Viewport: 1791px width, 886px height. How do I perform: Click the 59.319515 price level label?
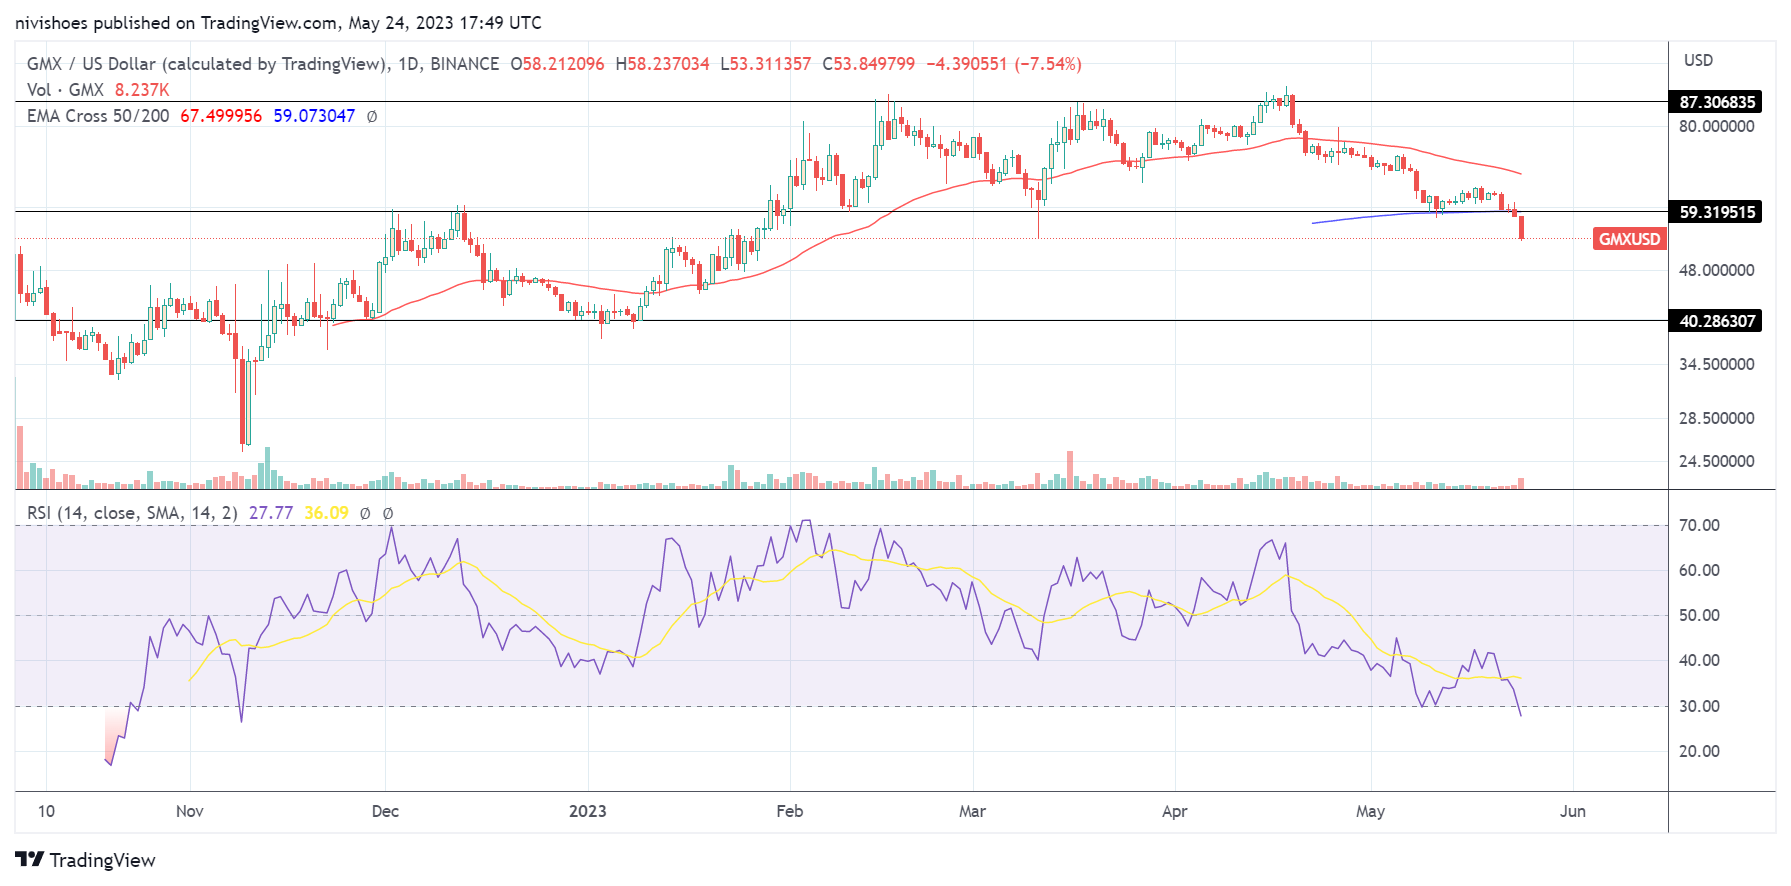pyautogui.click(x=1716, y=212)
